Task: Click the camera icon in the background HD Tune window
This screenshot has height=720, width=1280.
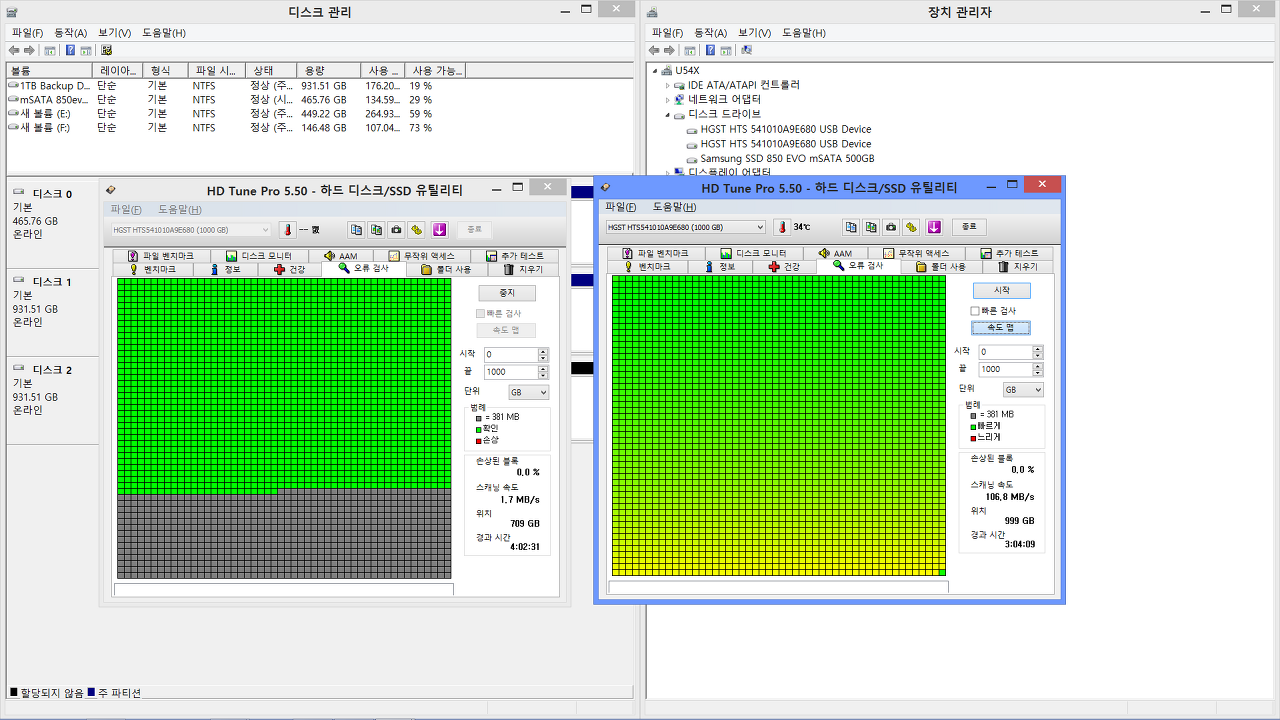Action: tap(396, 229)
